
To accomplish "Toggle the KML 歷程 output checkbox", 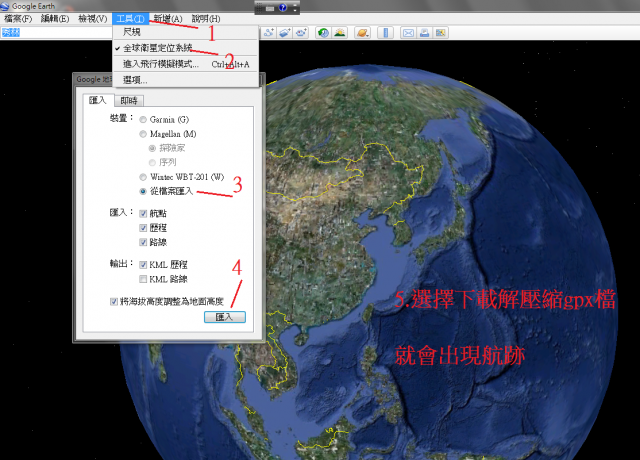I will 143,265.
